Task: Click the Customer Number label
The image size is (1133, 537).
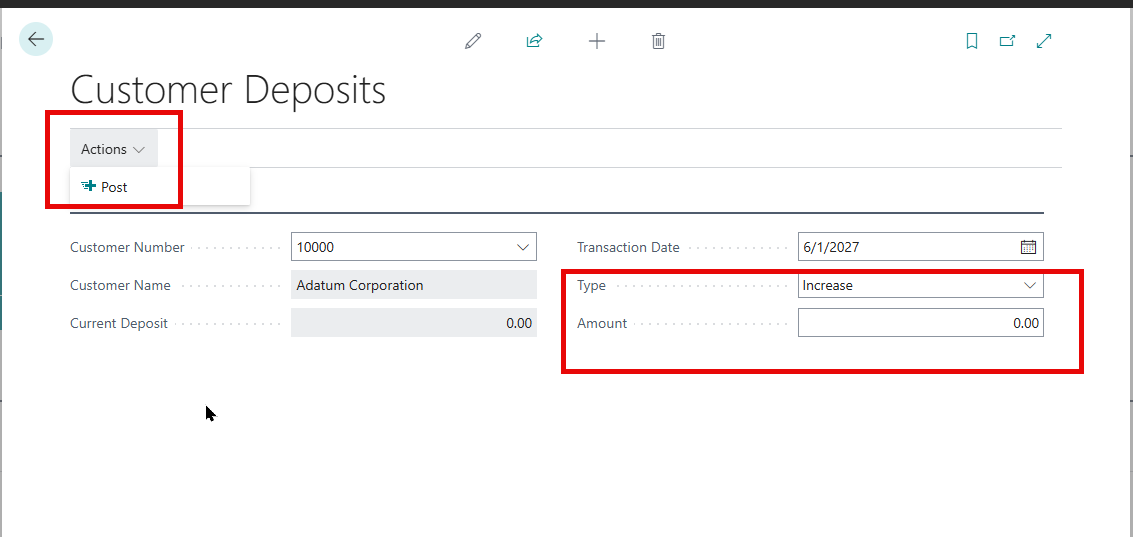Action: pyautogui.click(x=127, y=247)
